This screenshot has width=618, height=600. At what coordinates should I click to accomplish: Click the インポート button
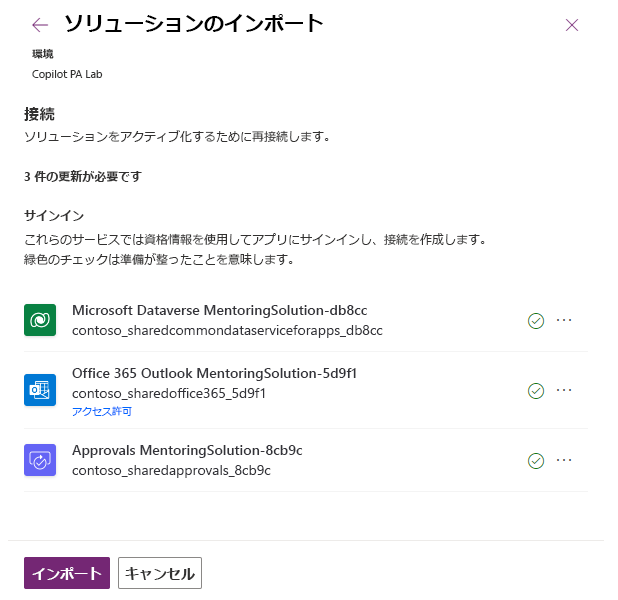(67, 573)
